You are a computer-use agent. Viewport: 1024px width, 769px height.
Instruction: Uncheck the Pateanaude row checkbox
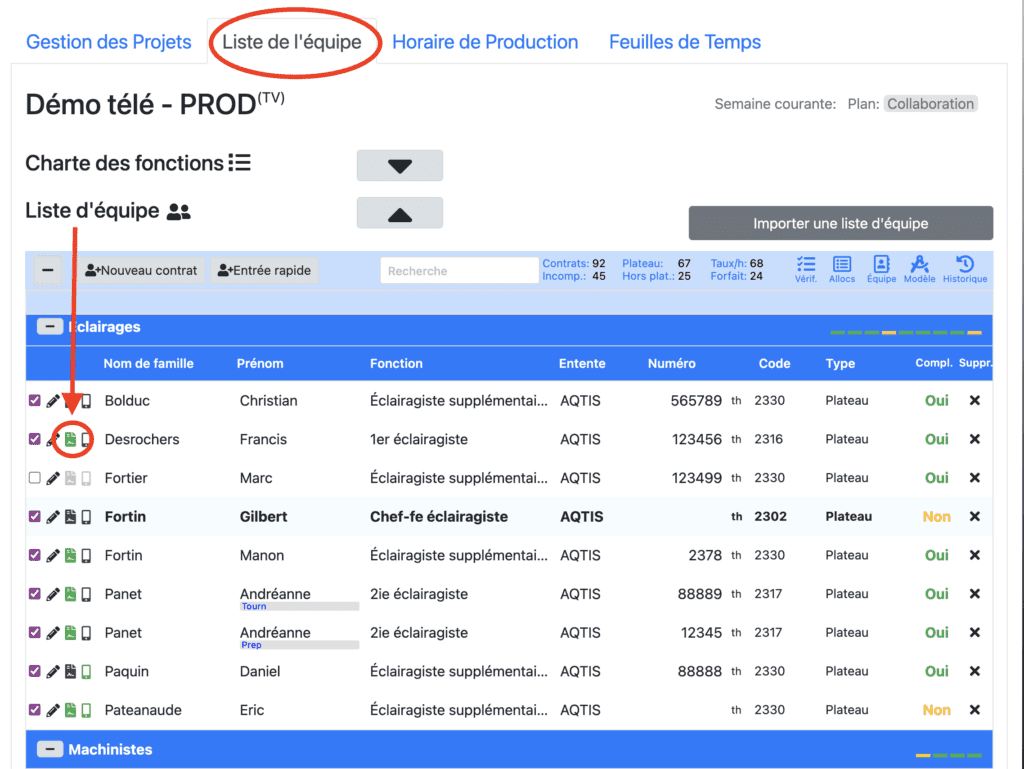pyautogui.click(x=35, y=710)
